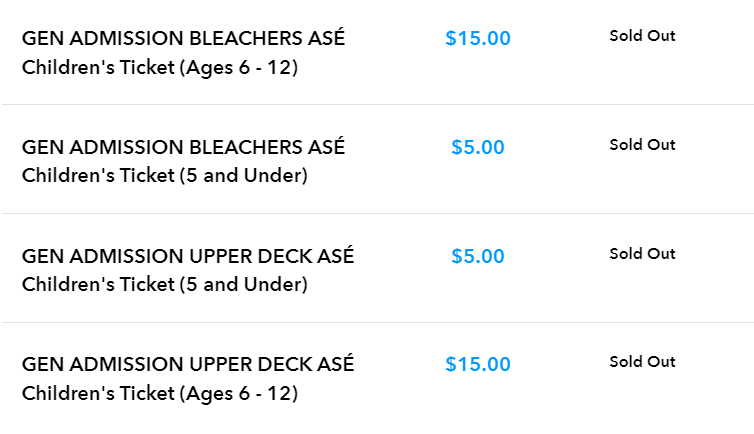Select the $5.00 price for Bleachers 5 and Under
This screenshot has width=754, height=434.
pyautogui.click(x=478, y=148)
